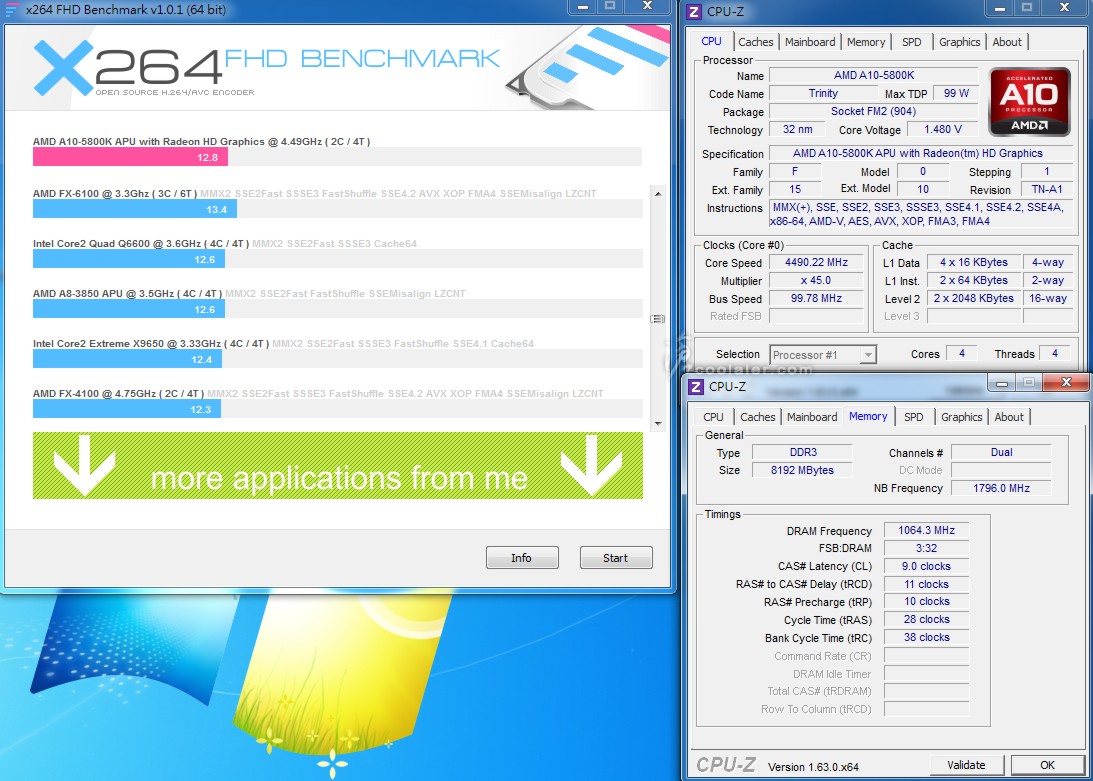The width and height of the screenshot is (1093, 781).
Task: Click the Threads count field
Action: (x=1055, y=354)
